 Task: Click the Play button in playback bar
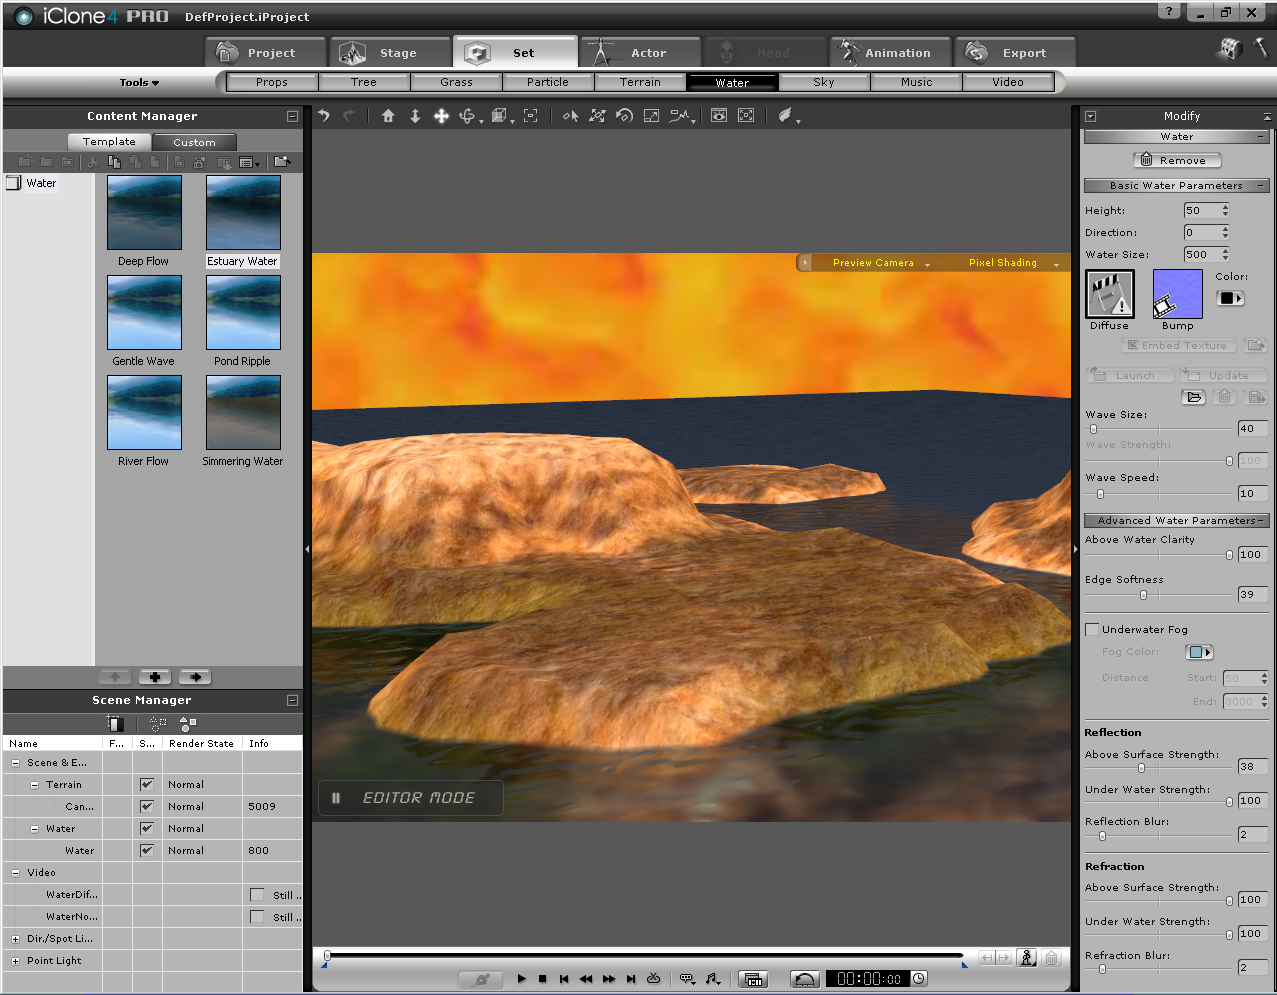pyautogui.click(x=521, y=979)
